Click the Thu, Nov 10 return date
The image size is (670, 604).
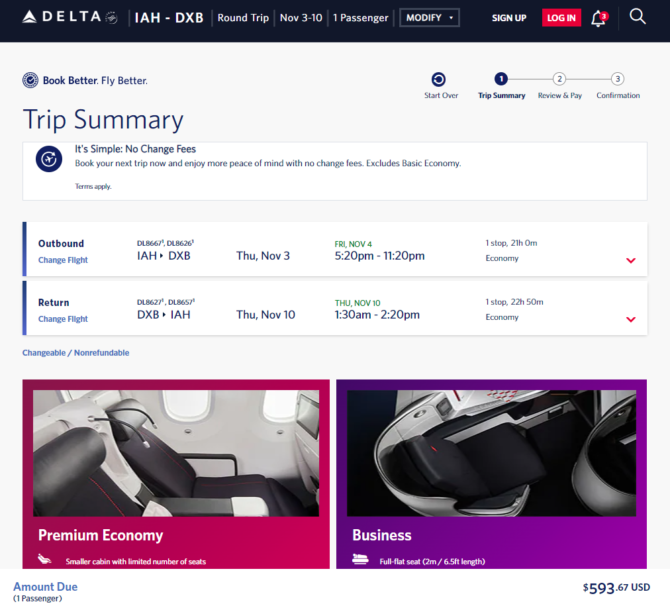pos(266,315)
